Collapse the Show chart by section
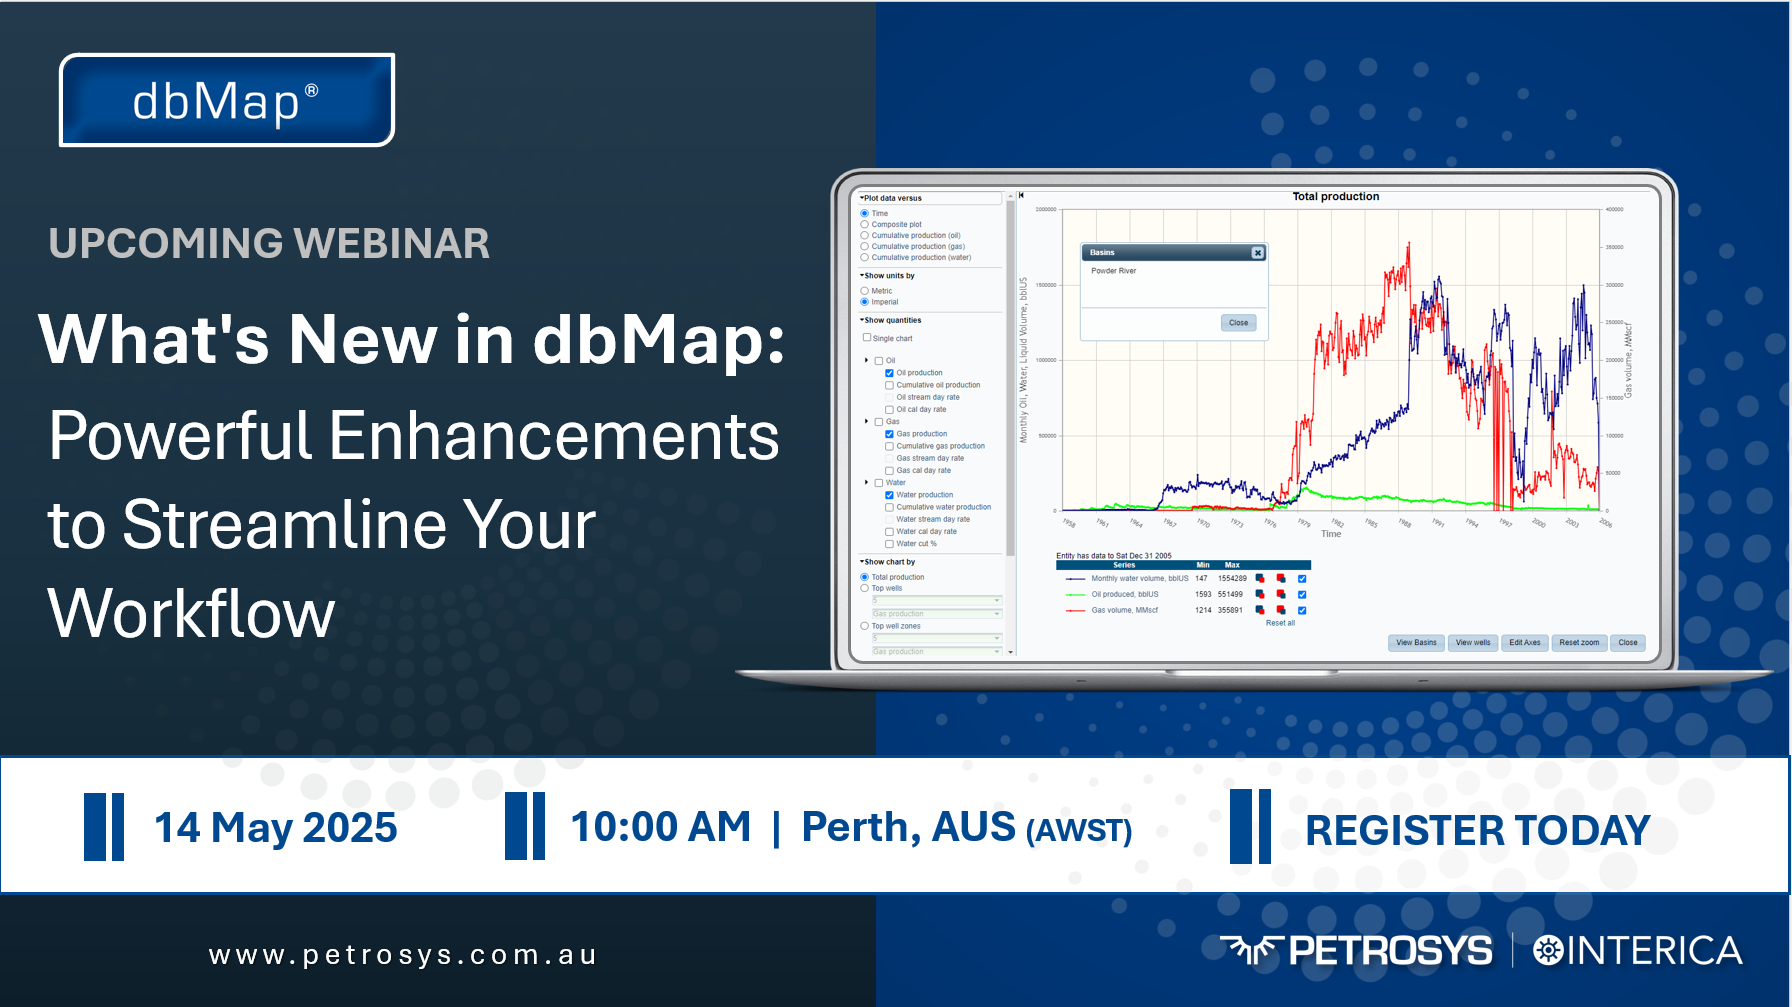 tap(888, 562)
